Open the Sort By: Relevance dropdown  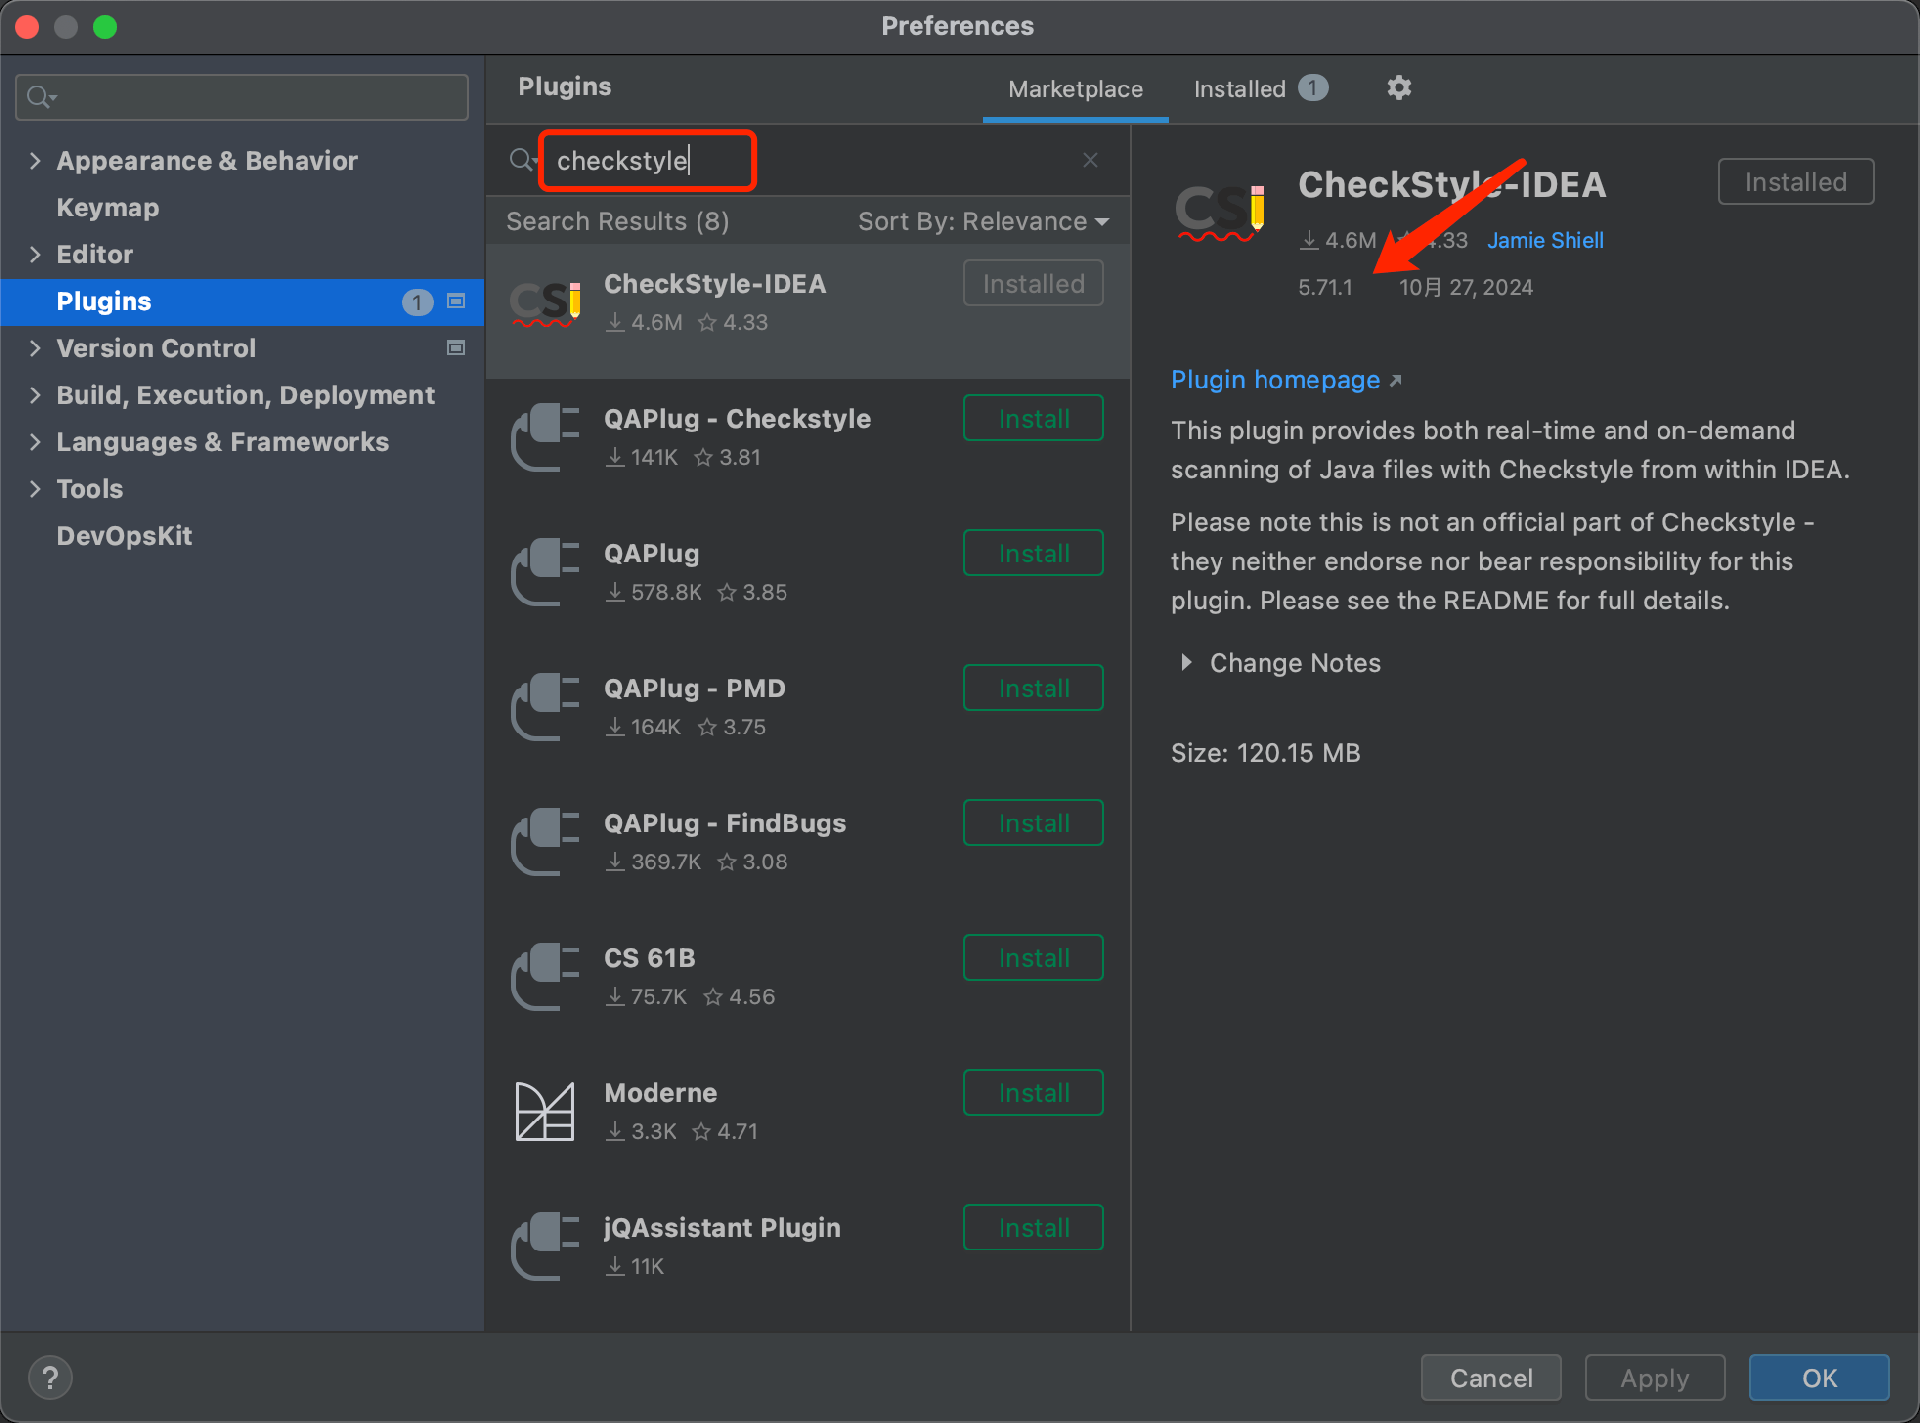[983, 221]
